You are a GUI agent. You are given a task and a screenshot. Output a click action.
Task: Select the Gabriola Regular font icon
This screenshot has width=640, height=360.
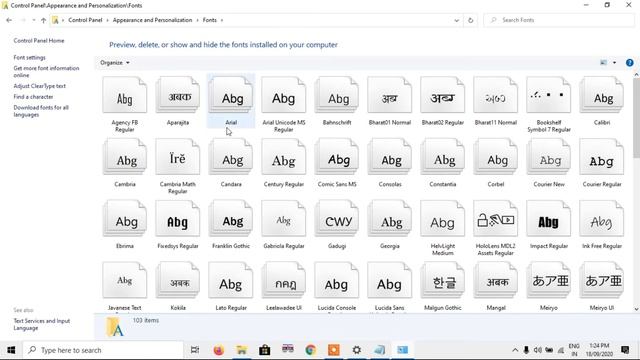tap(284, 219)
